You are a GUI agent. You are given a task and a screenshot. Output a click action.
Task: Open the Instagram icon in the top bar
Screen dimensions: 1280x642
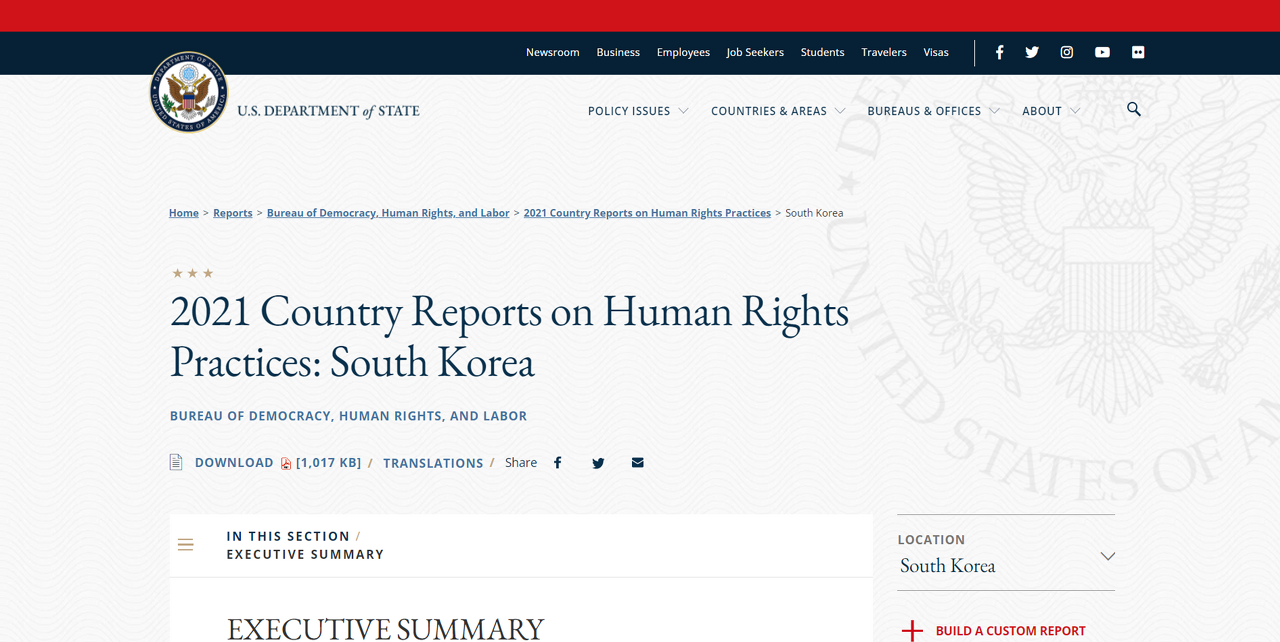coord(1067,52)
